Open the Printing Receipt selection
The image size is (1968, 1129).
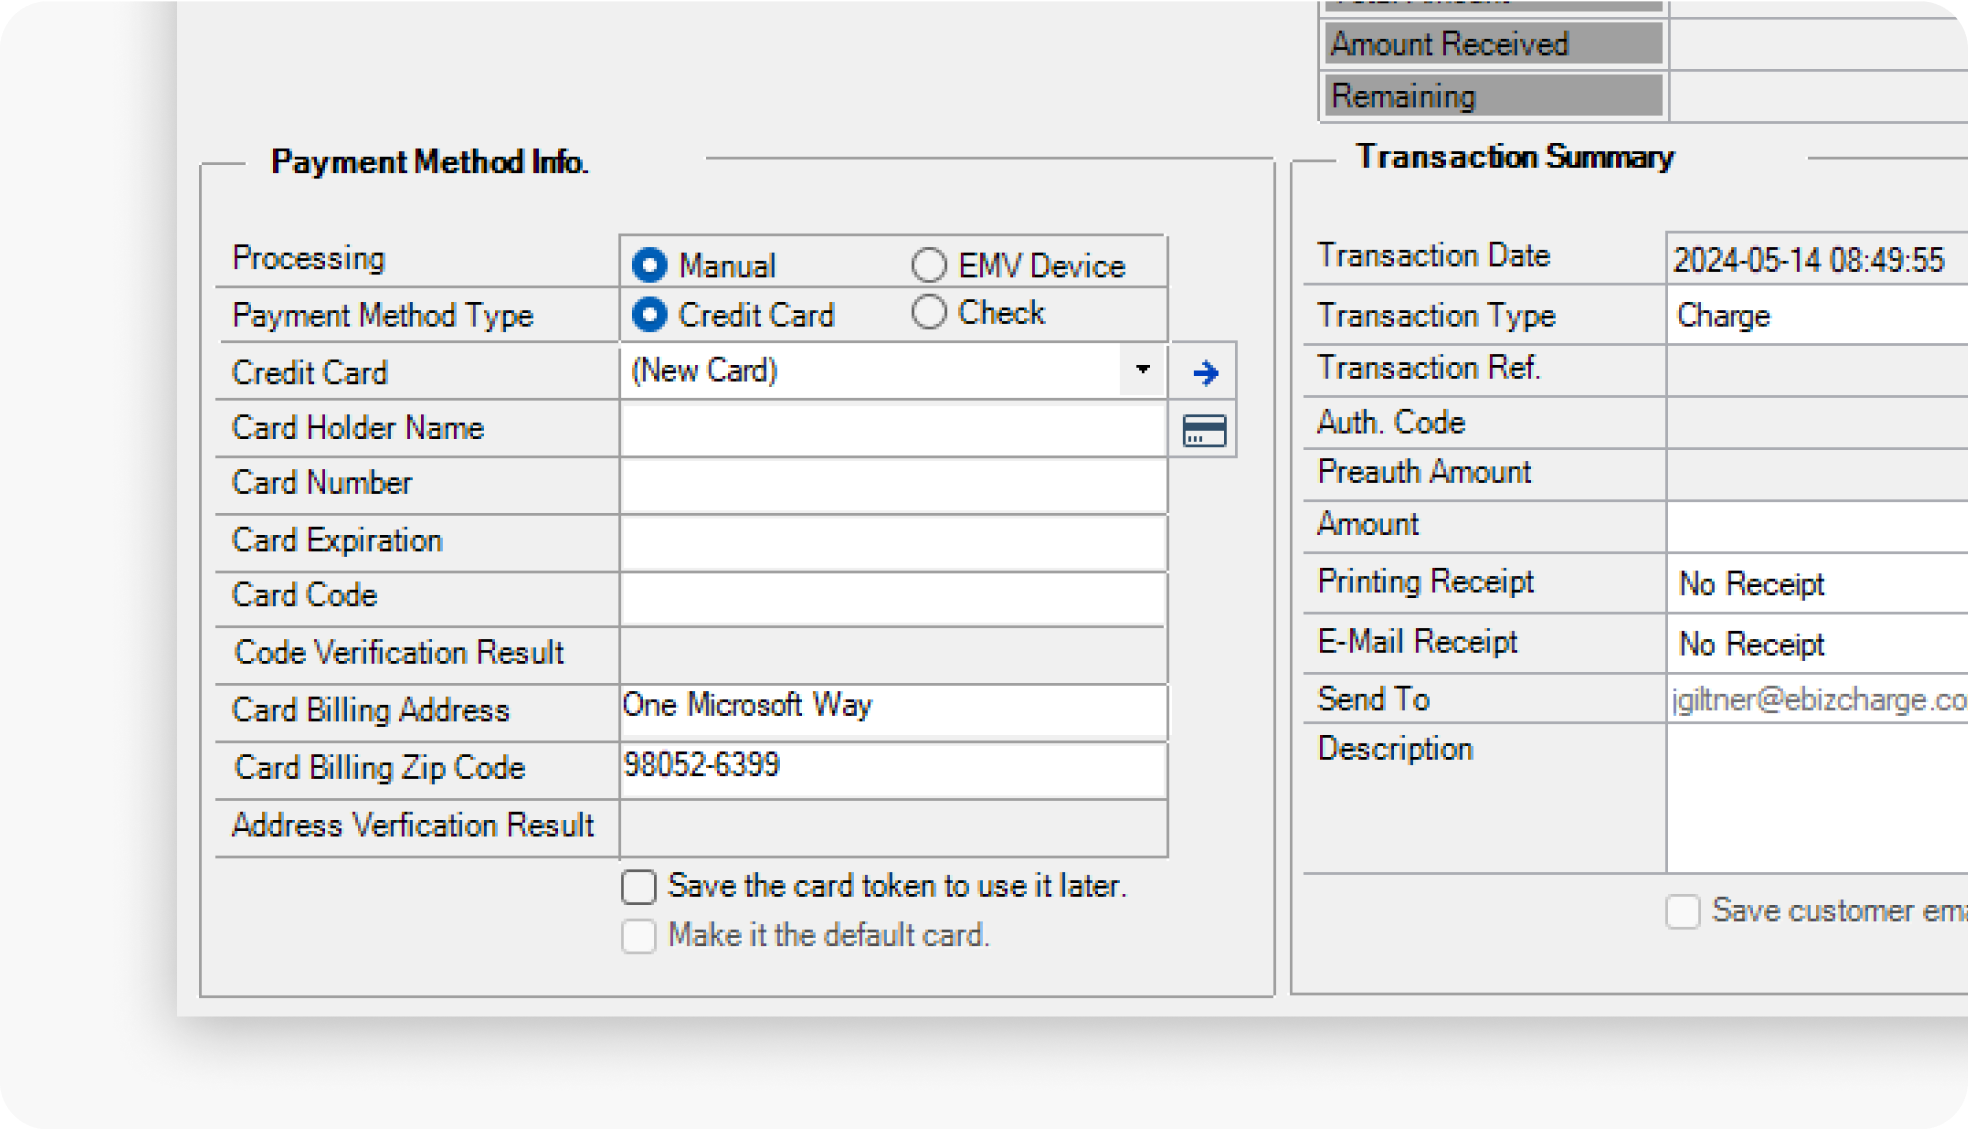point(1815,584)
